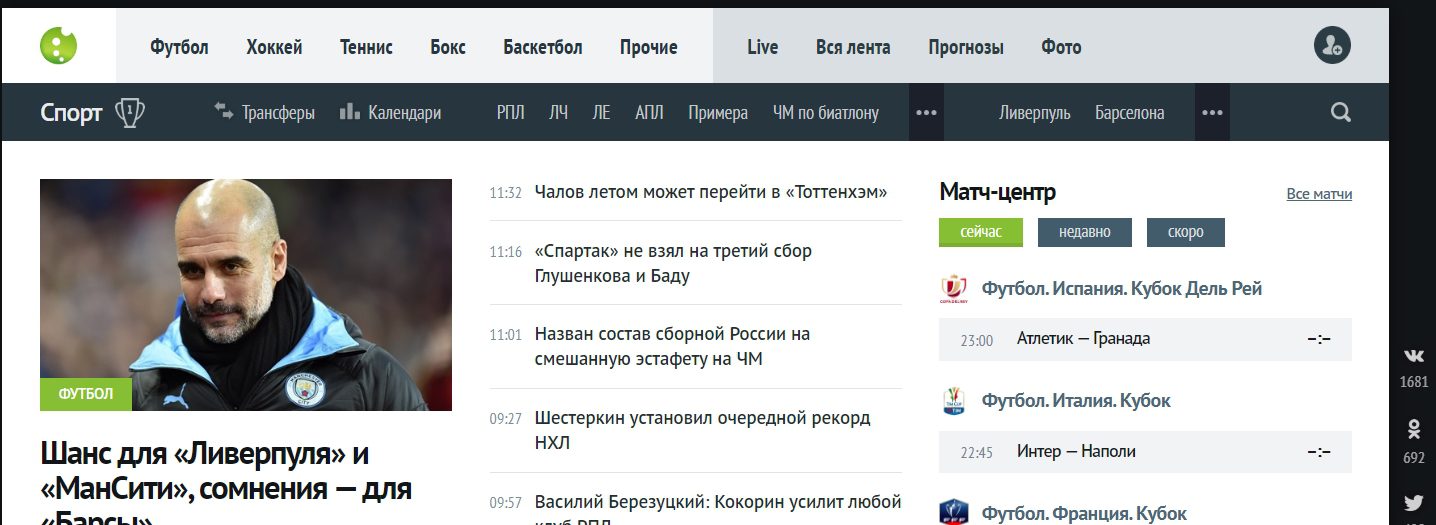
Task: Open the Прогнозы section
Action: coord(966,47)
